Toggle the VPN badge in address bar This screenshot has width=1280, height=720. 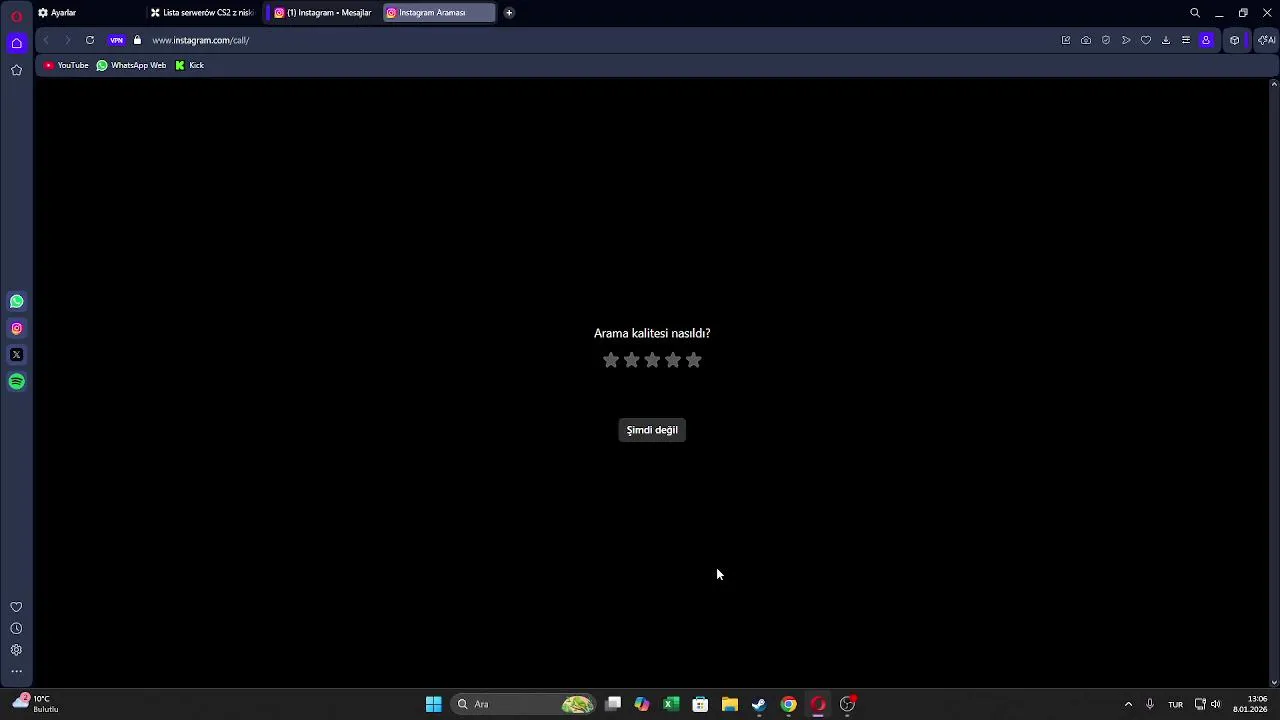pos(117,40)
